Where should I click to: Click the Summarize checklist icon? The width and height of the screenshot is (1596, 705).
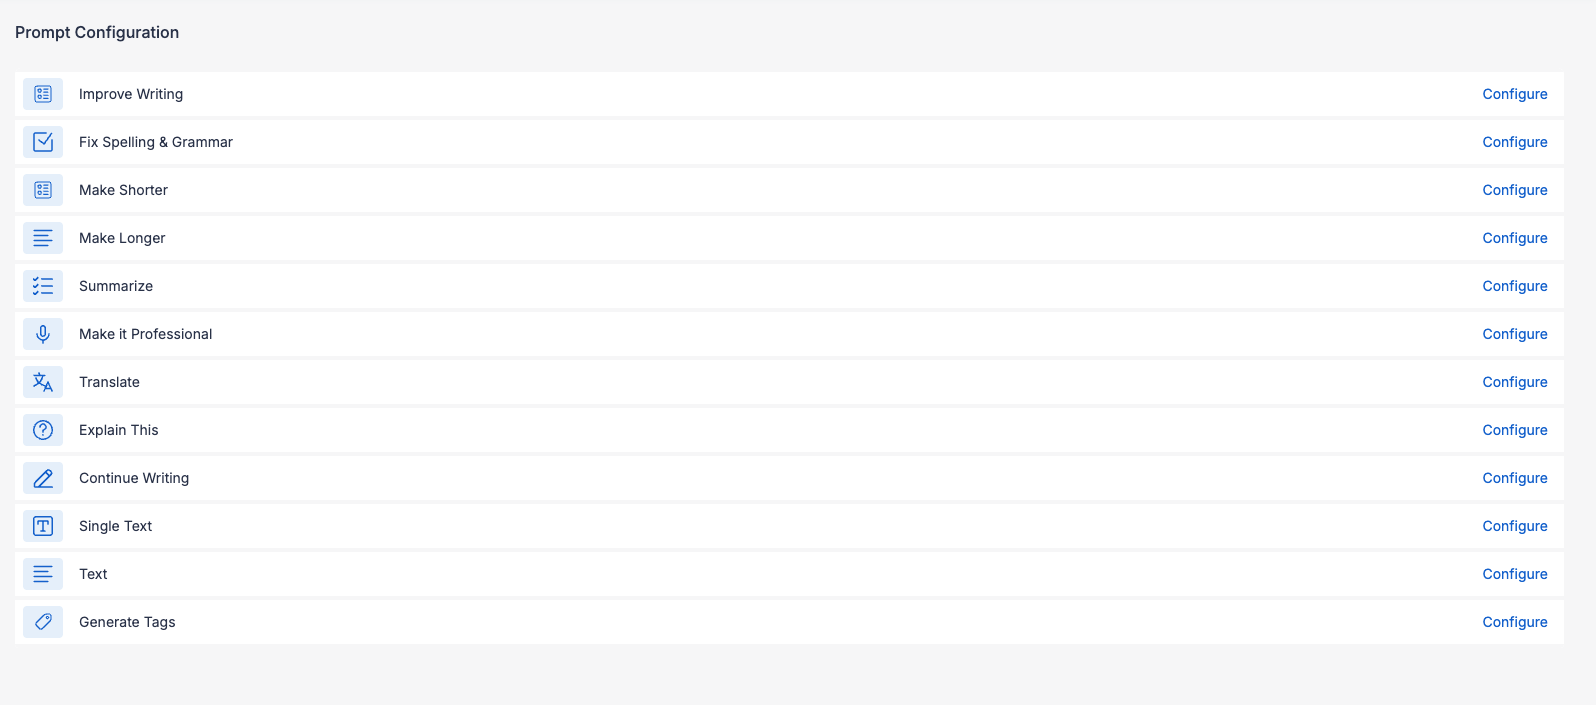coord(43,286)
